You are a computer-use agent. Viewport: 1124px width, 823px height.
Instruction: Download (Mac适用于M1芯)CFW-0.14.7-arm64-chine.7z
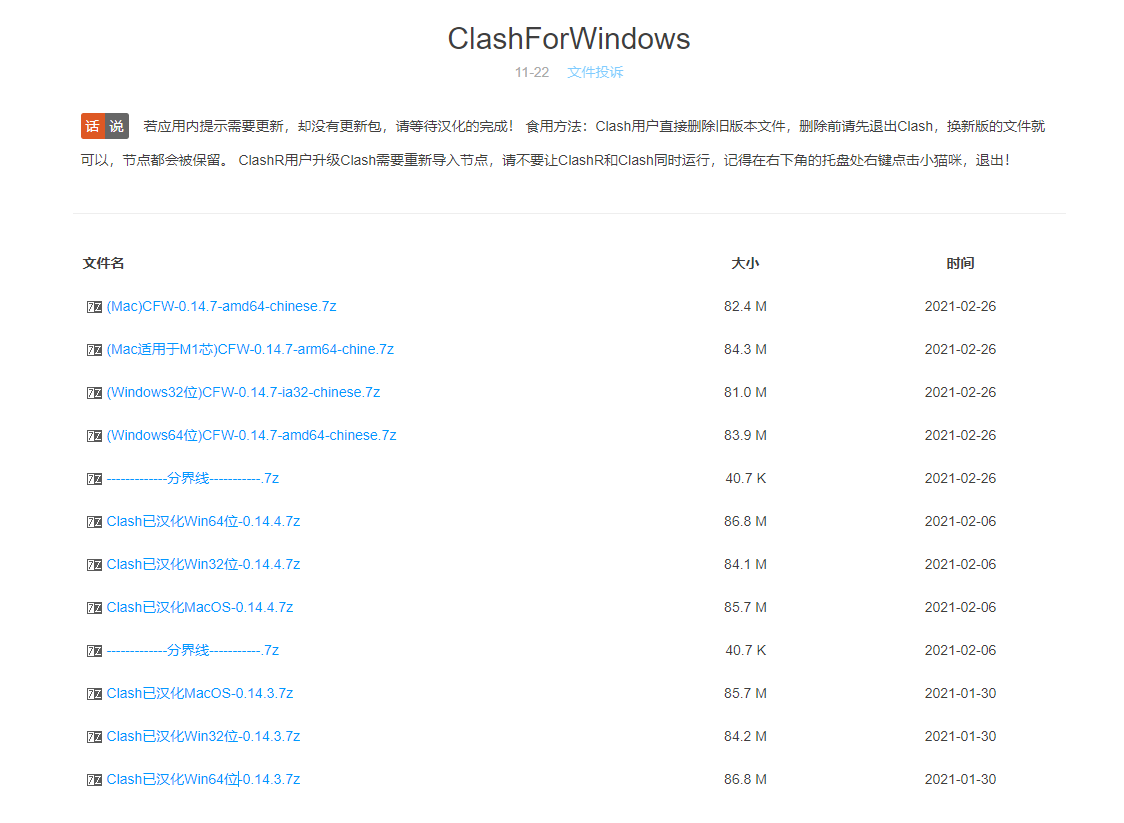[x=250, y=349]
